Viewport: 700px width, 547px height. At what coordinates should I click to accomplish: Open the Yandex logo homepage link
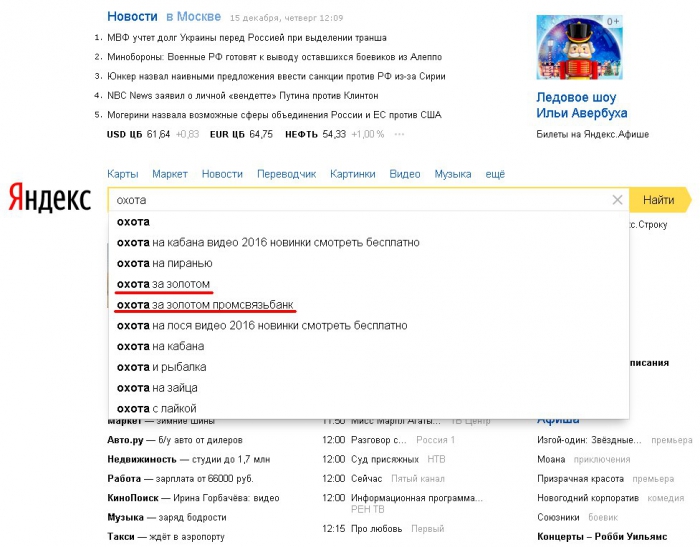(50, 197)
